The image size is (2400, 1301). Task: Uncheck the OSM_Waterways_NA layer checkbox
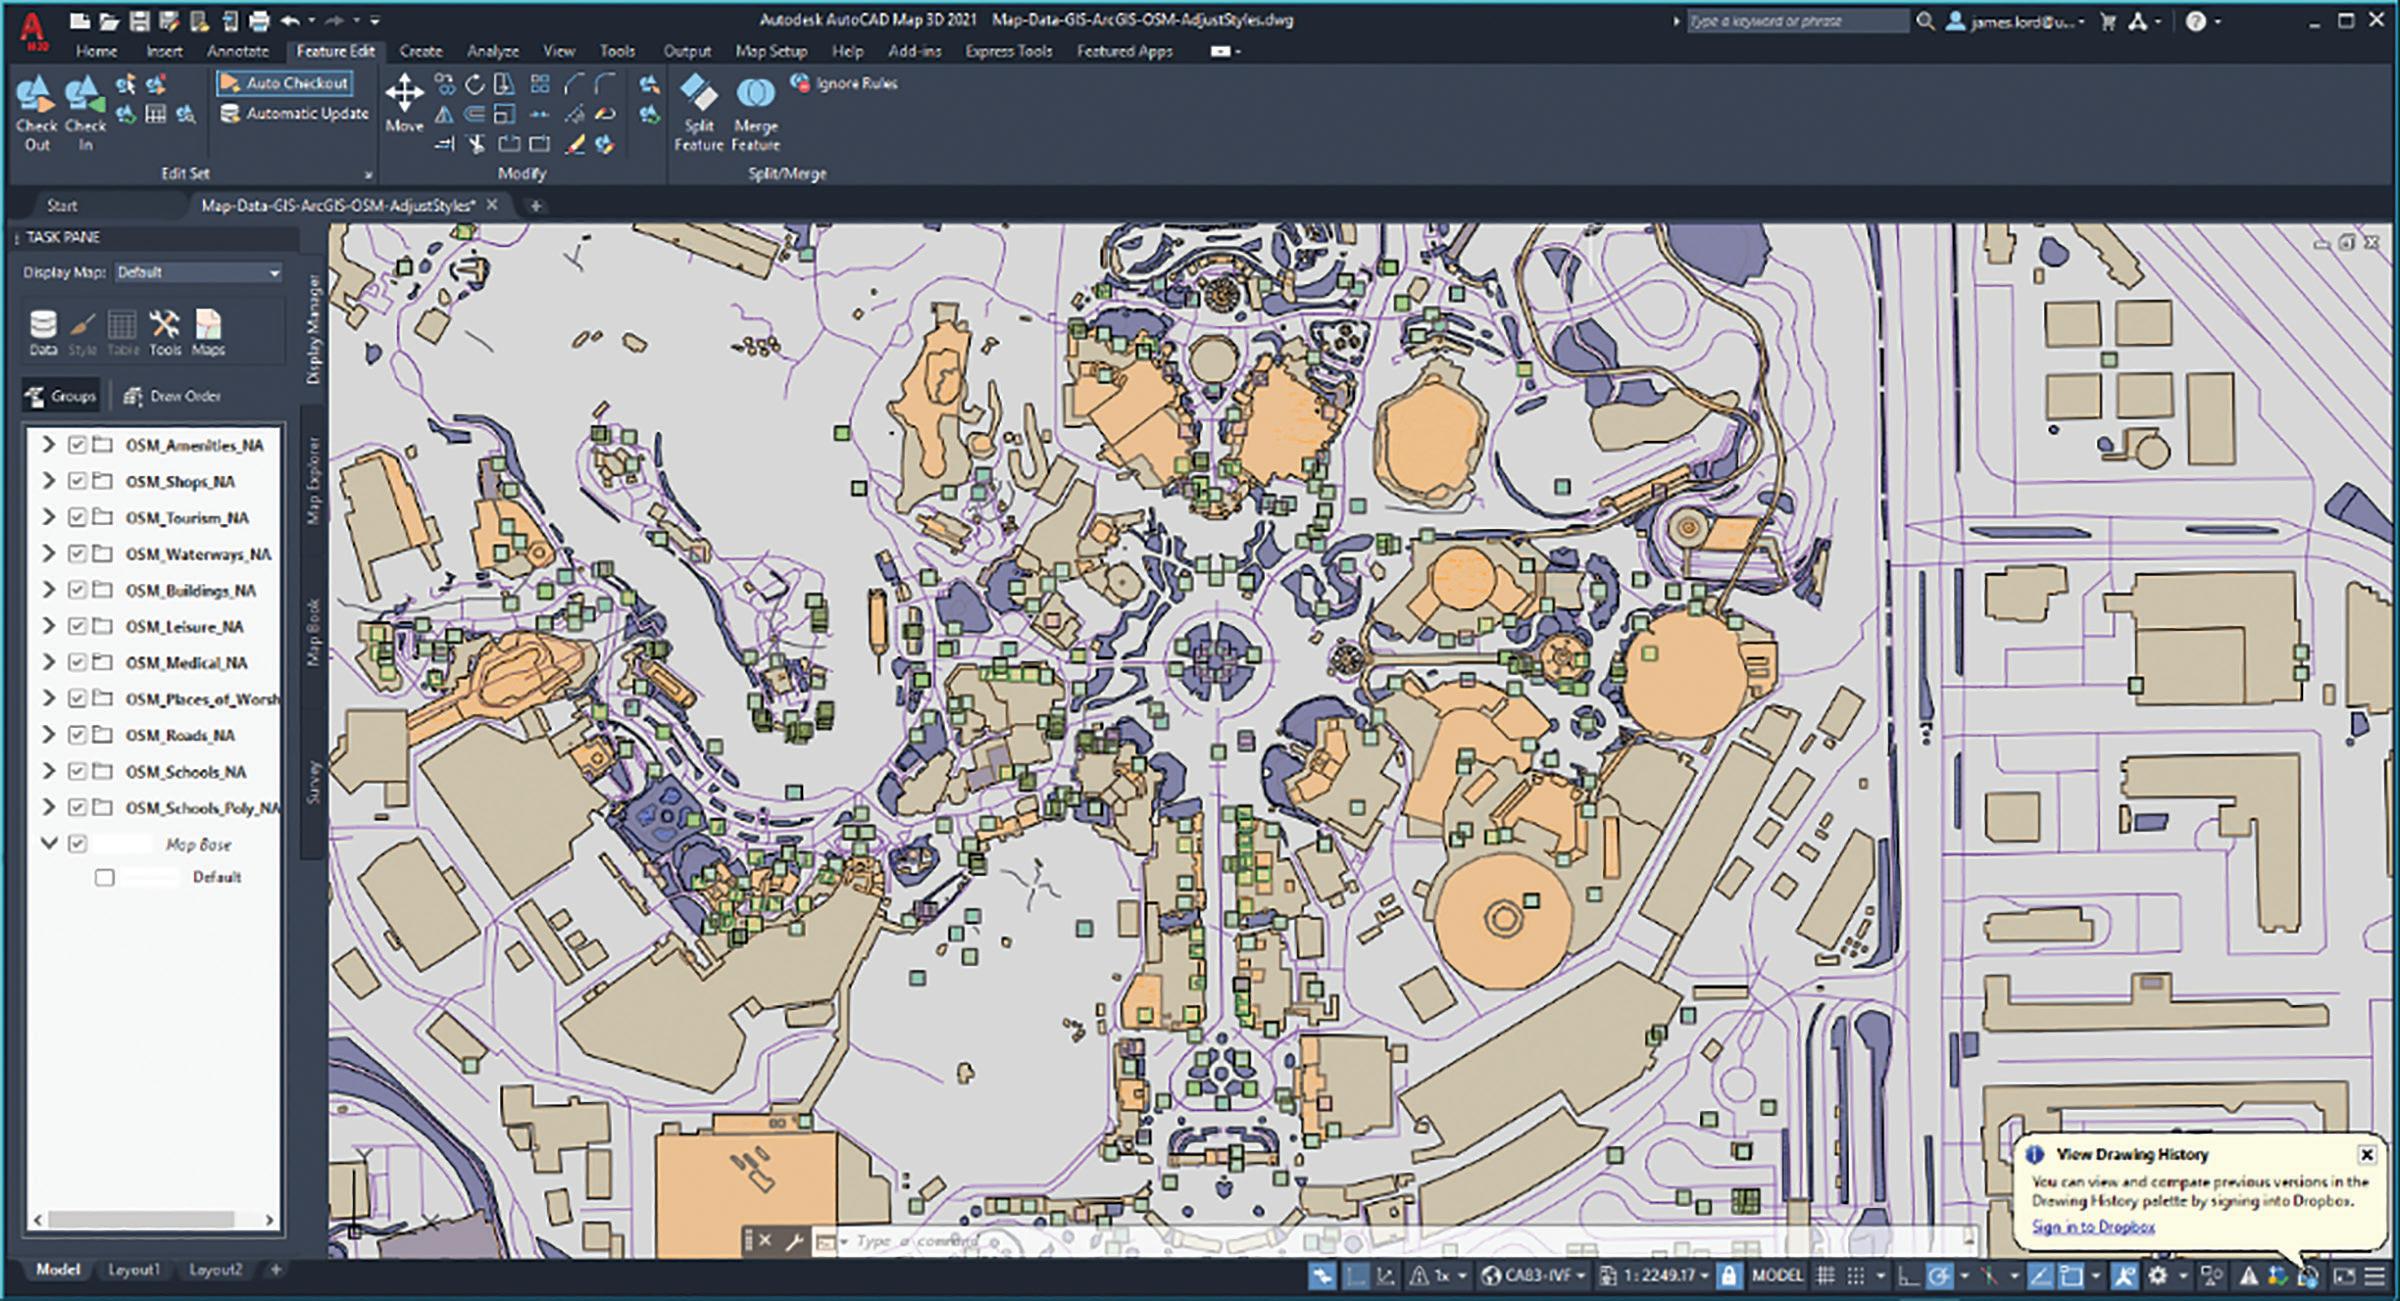pyautogui.click(x=77, y=553)
